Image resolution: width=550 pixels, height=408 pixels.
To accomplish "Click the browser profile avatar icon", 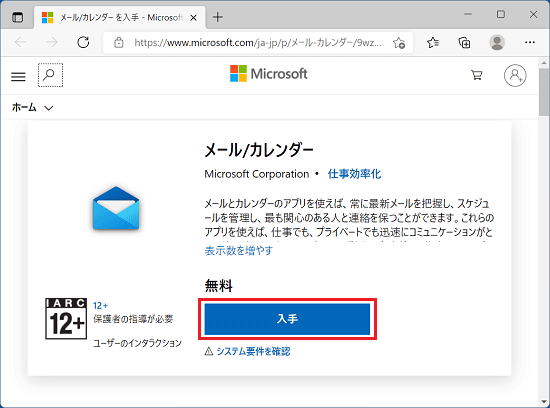I will [497, 42].
